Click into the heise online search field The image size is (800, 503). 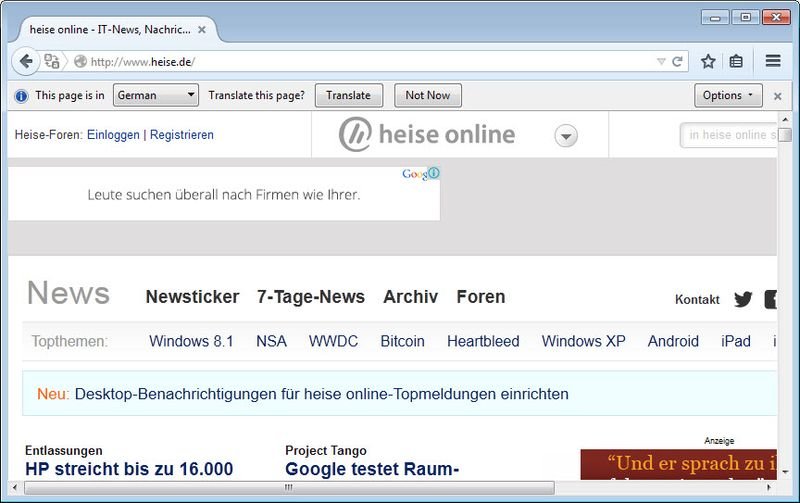[730, 135]
